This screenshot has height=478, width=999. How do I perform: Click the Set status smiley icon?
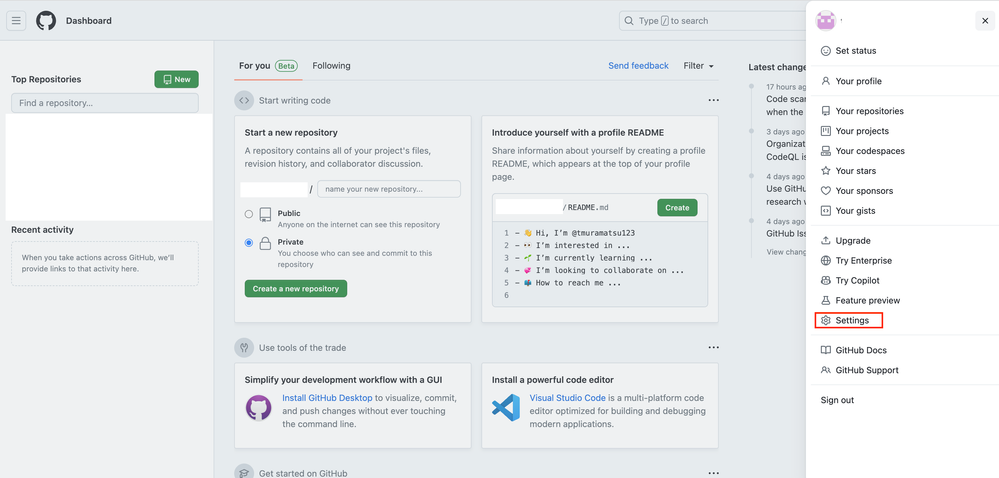click(x=826, y=51)
